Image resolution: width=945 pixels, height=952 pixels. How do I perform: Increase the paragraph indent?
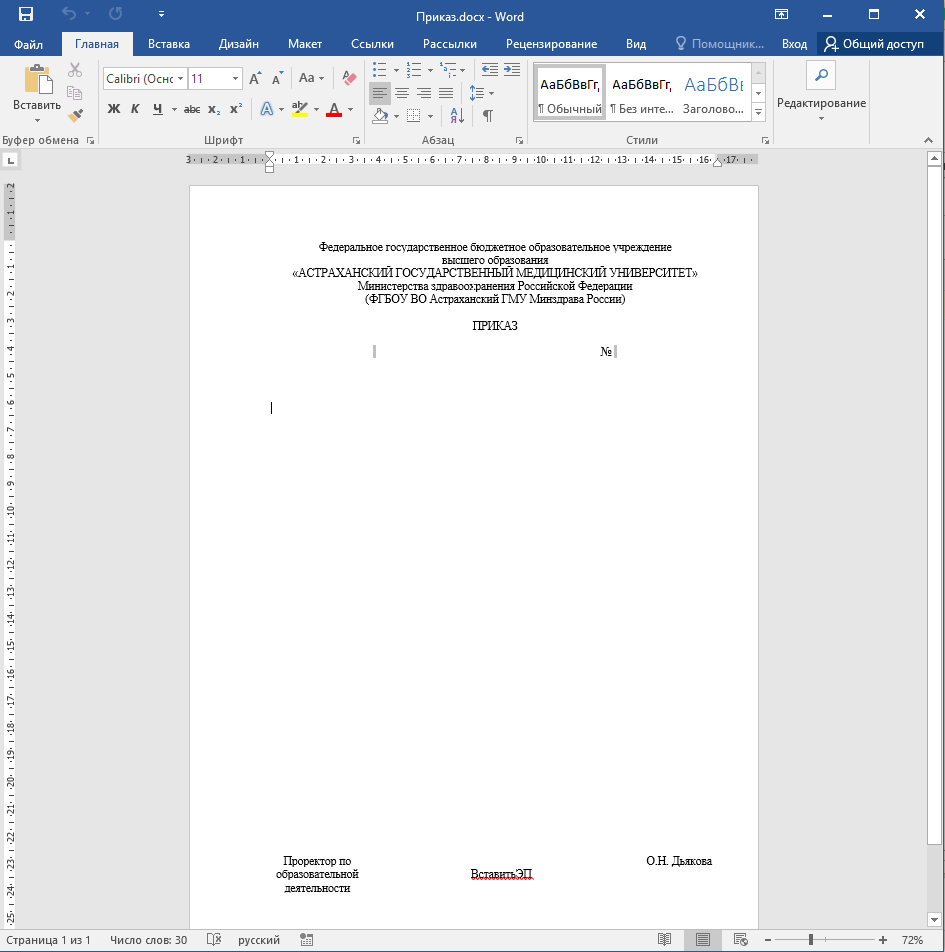pyautogui.click(x=512, y=70)
